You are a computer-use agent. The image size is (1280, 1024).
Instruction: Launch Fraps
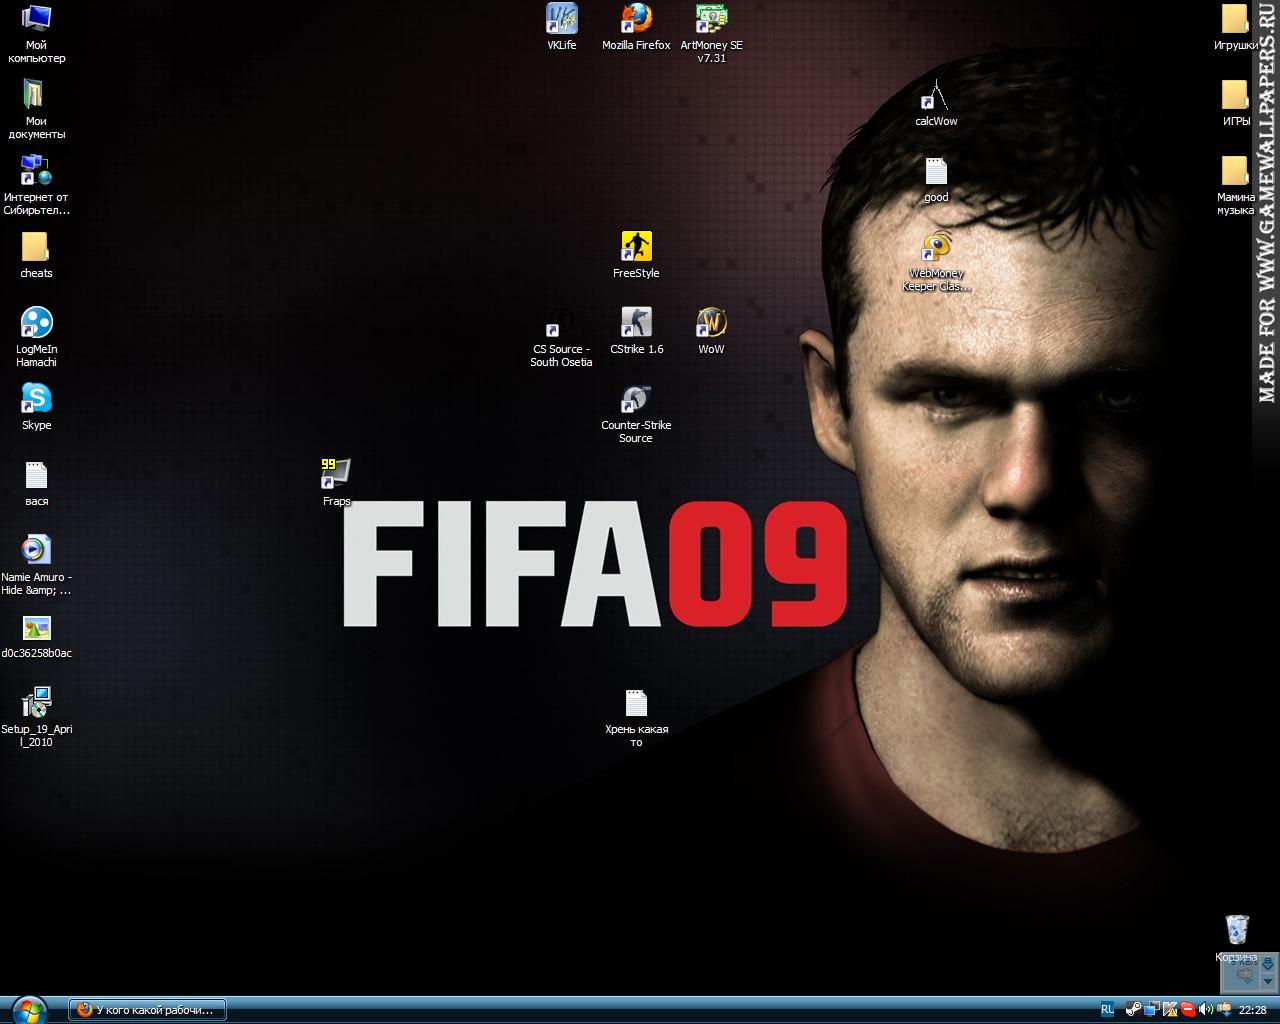pyautogui.click(x=335, y=473)
